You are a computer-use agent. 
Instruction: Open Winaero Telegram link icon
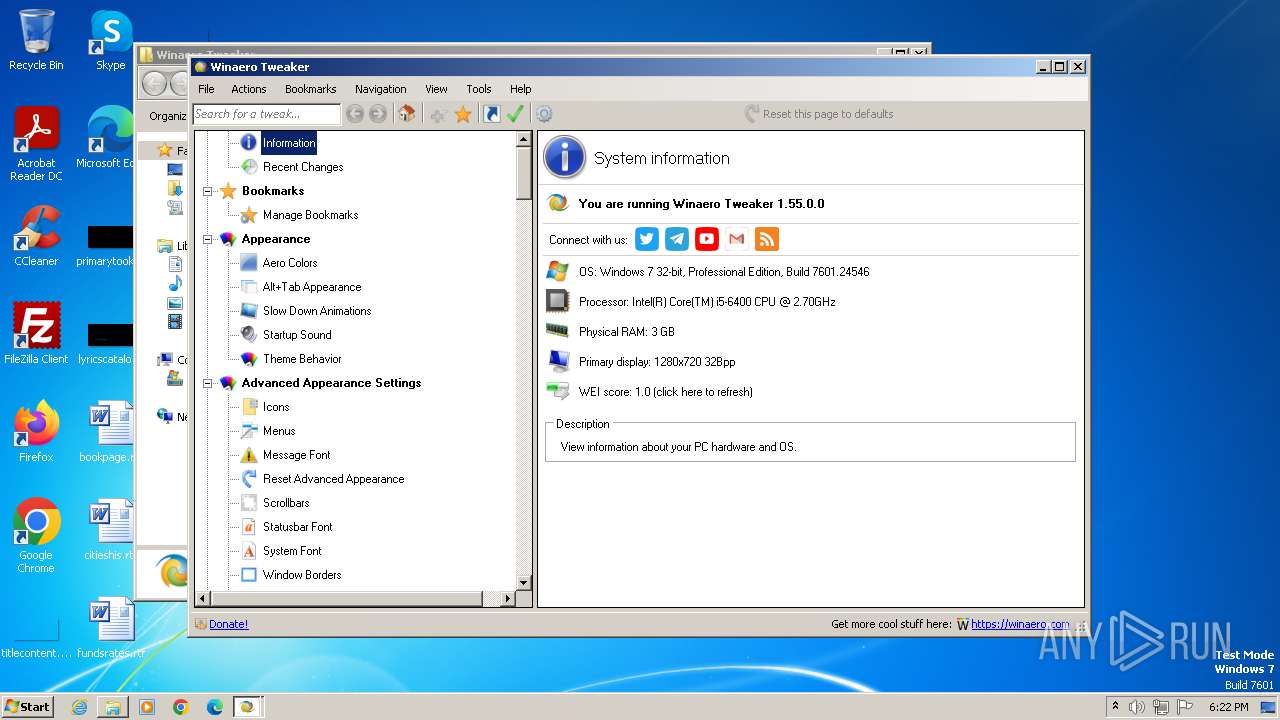point(677,239)
